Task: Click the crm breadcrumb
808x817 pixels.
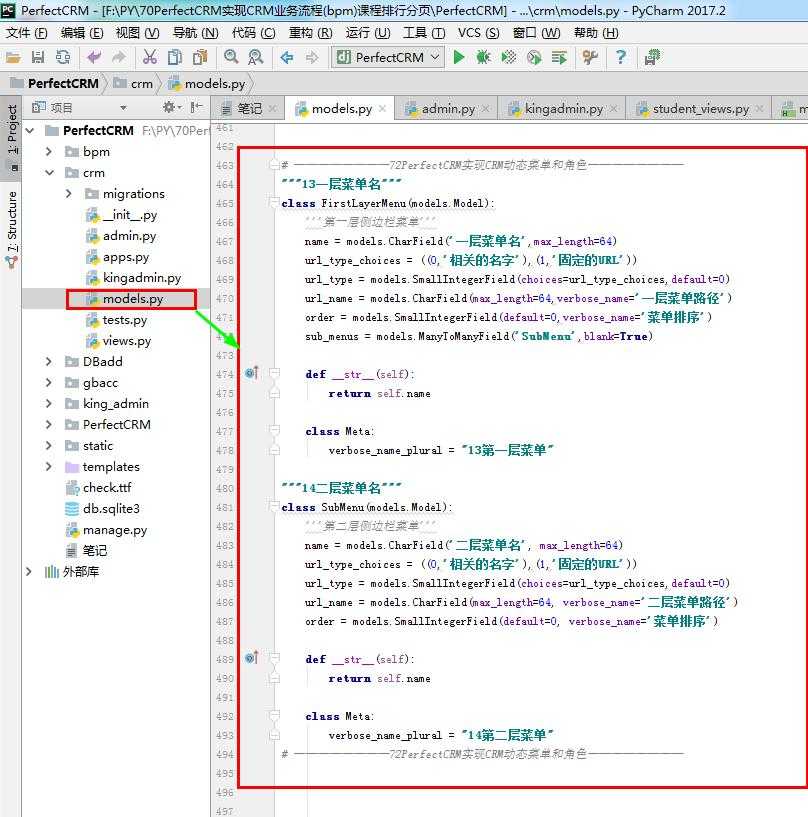Action: pyautogui.click(x=134, y=83)
